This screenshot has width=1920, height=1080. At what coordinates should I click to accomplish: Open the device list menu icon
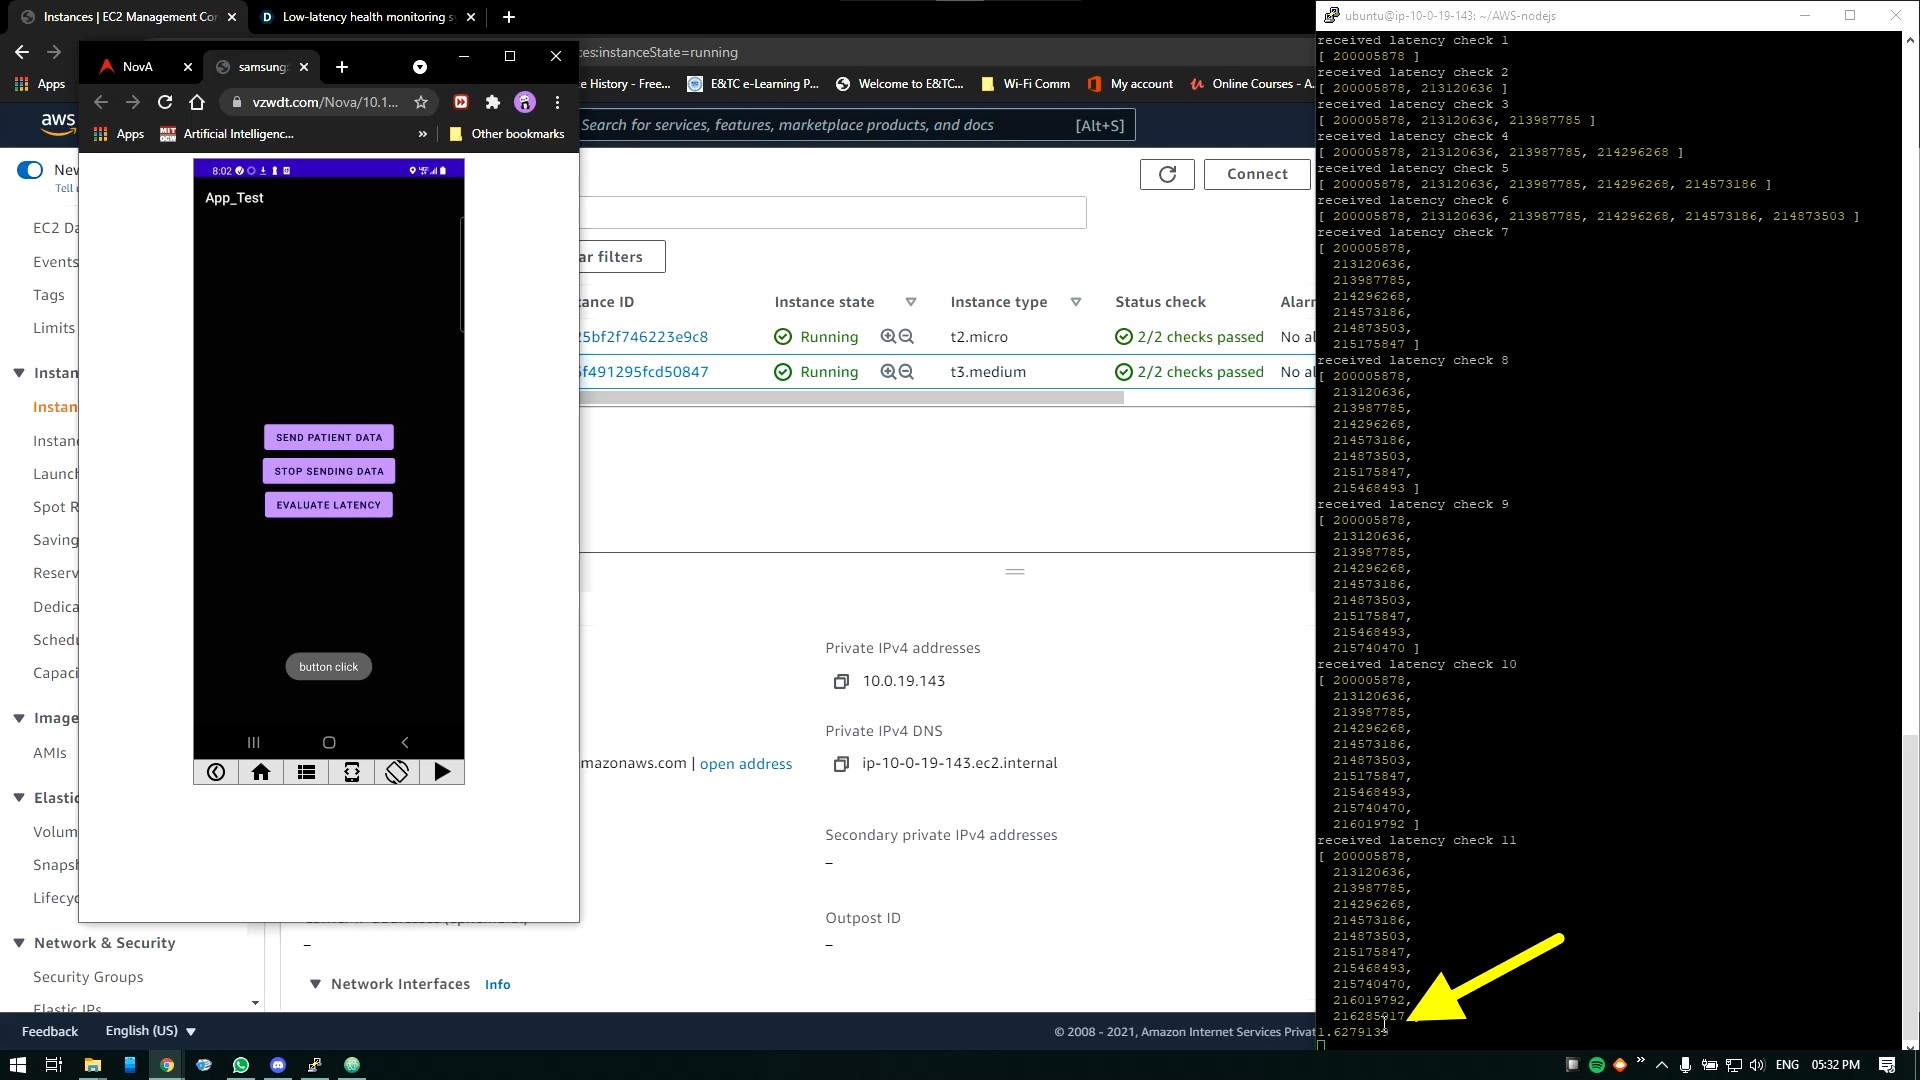(x=306, y=772)
